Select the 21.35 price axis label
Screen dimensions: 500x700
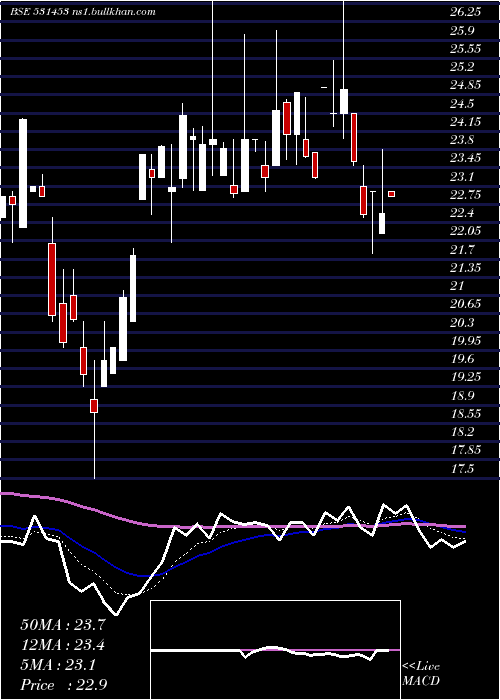(465, 267)
